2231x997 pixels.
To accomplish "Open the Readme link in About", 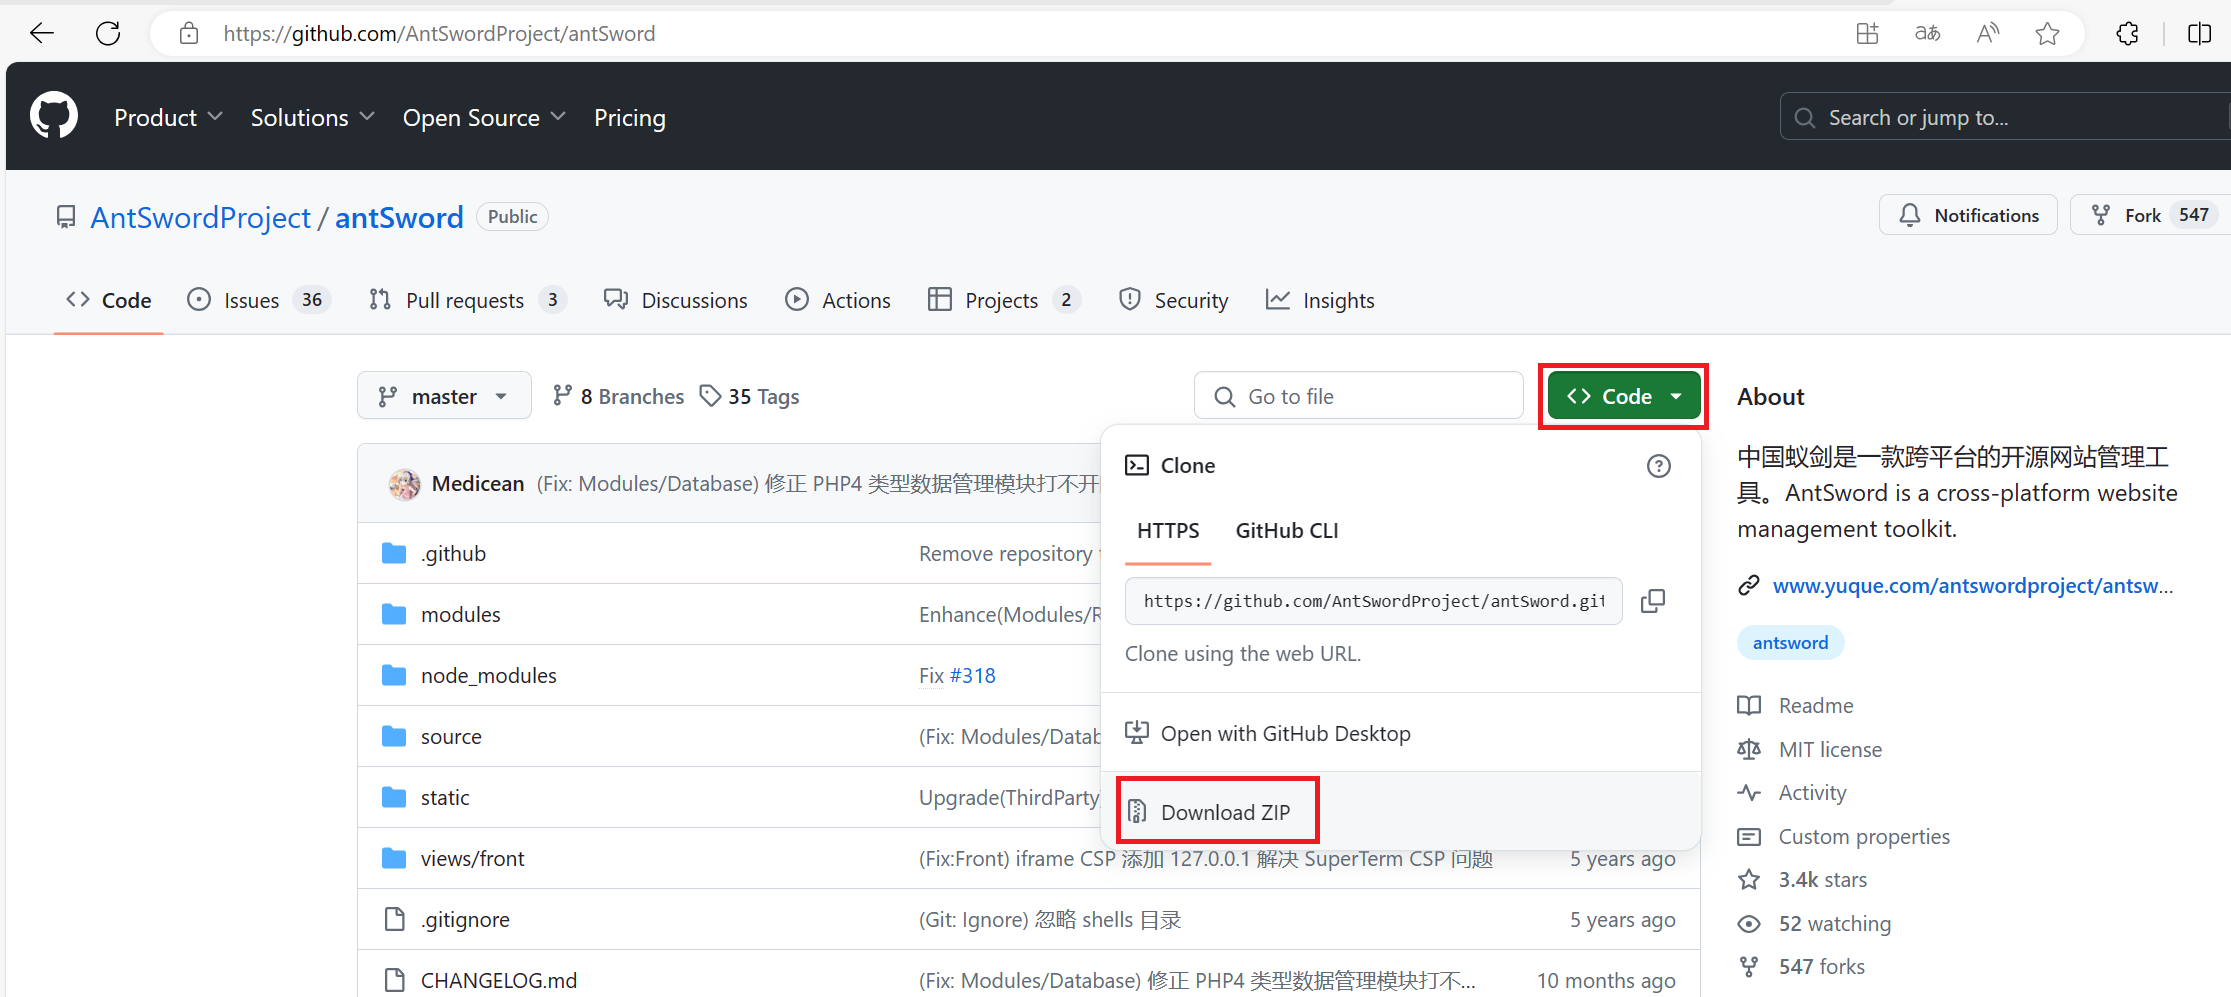I will tap(1816, 705).
